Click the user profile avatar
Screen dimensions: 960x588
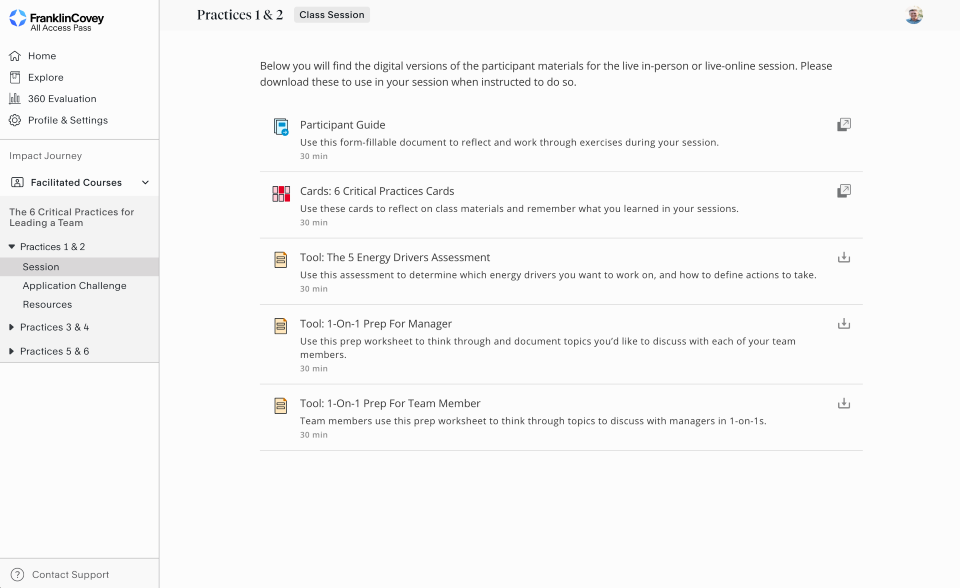pos(914,15)
